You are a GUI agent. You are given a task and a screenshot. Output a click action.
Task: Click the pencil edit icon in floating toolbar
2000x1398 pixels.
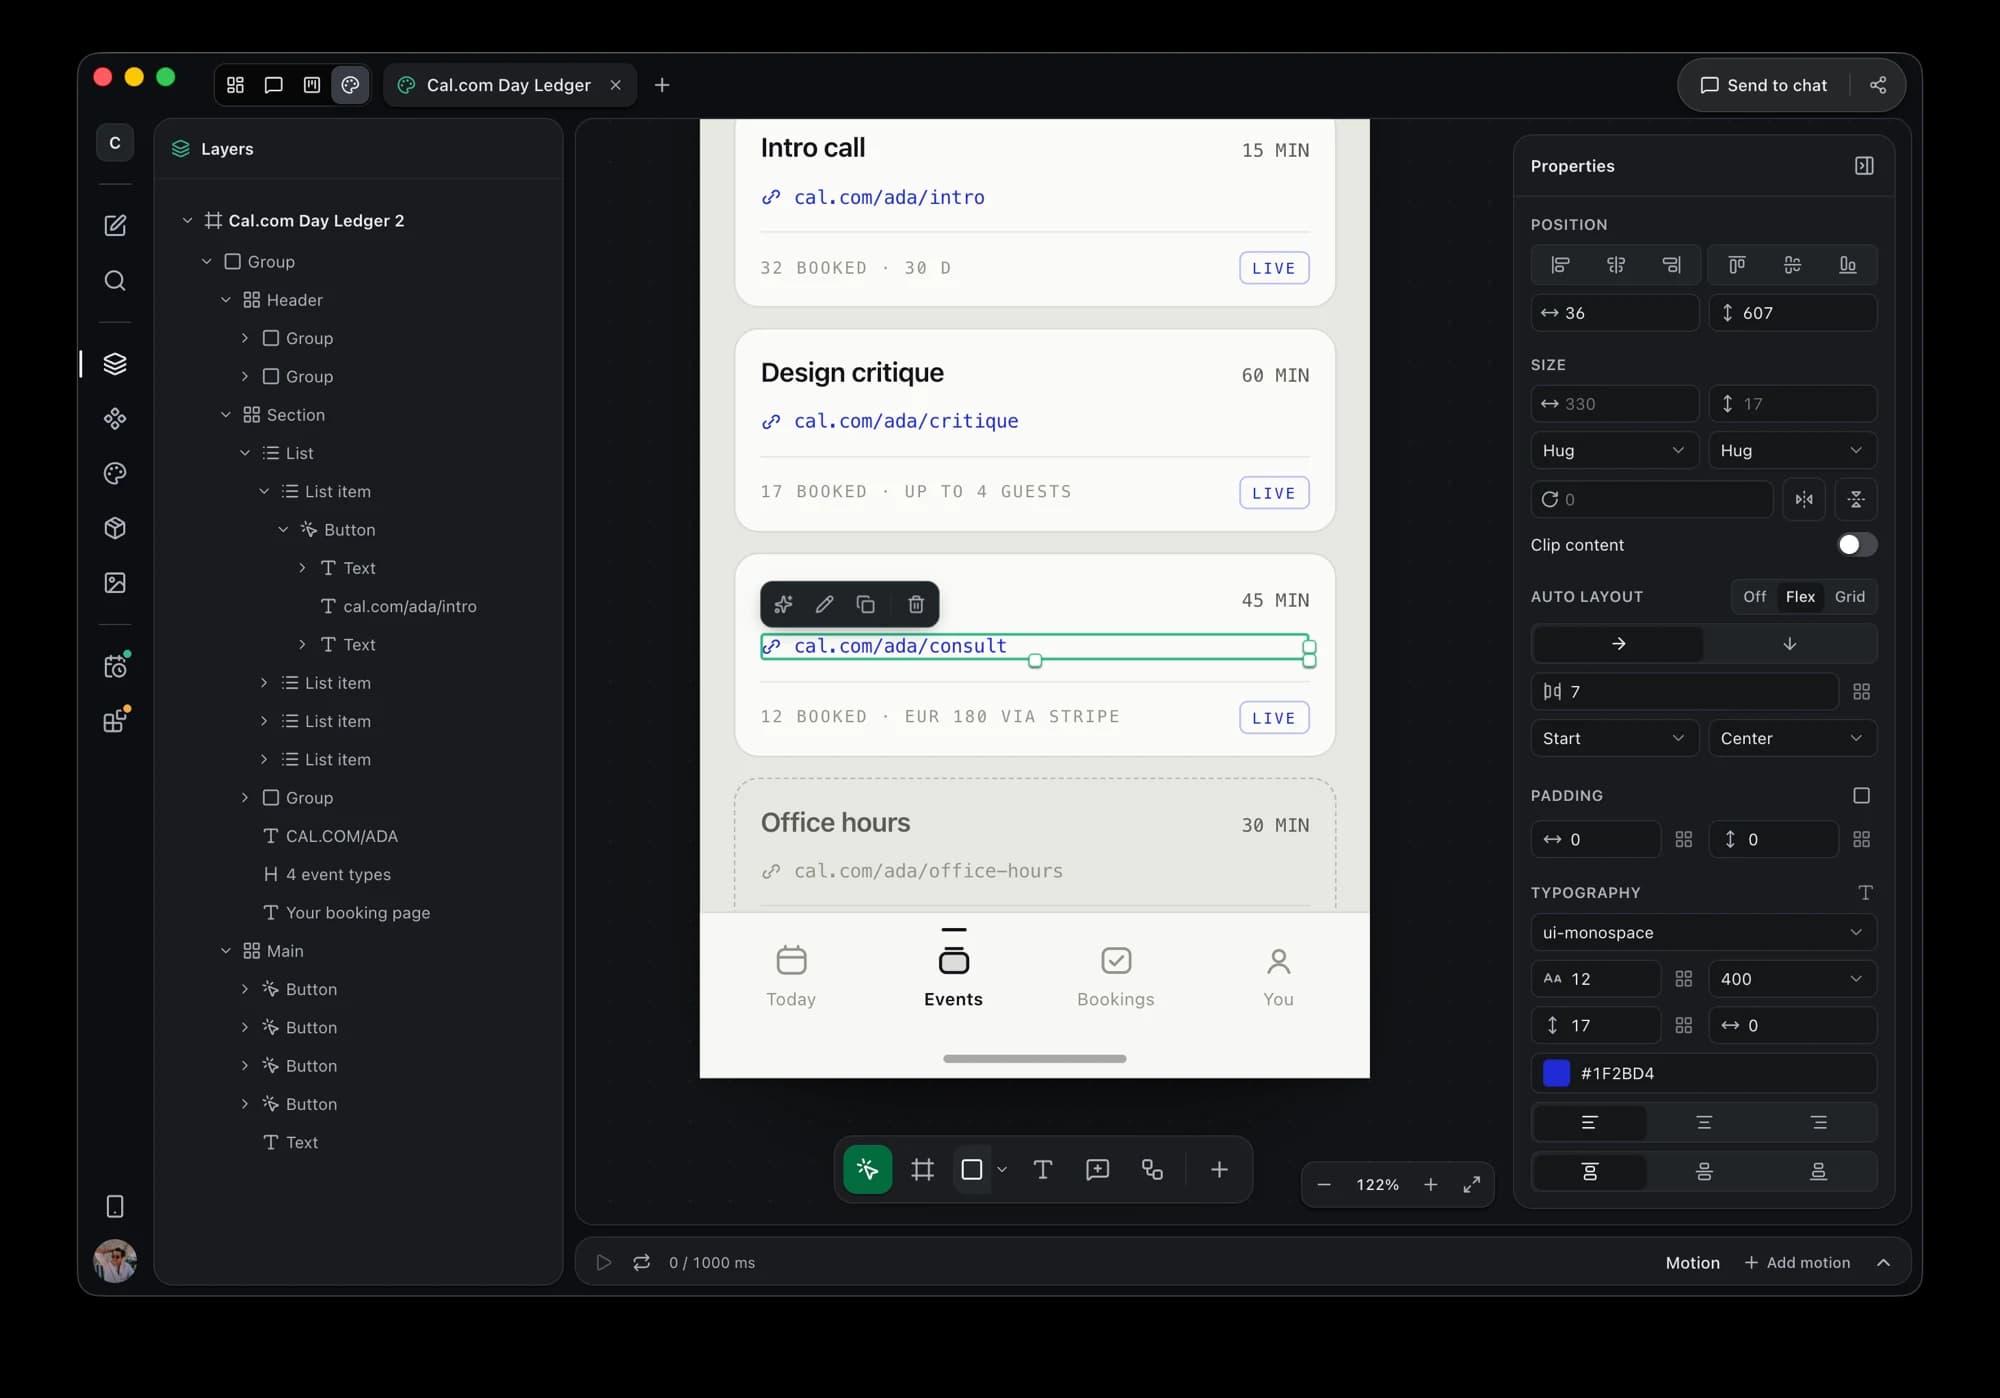pyautogui.click(x=824, y=604)
